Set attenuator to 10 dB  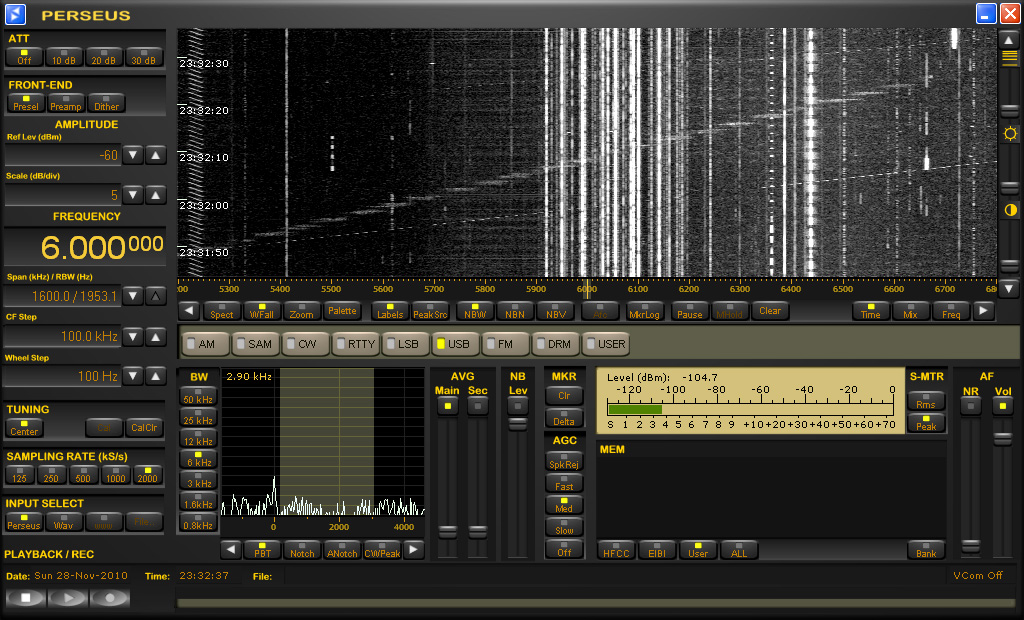tap(64, 57)
